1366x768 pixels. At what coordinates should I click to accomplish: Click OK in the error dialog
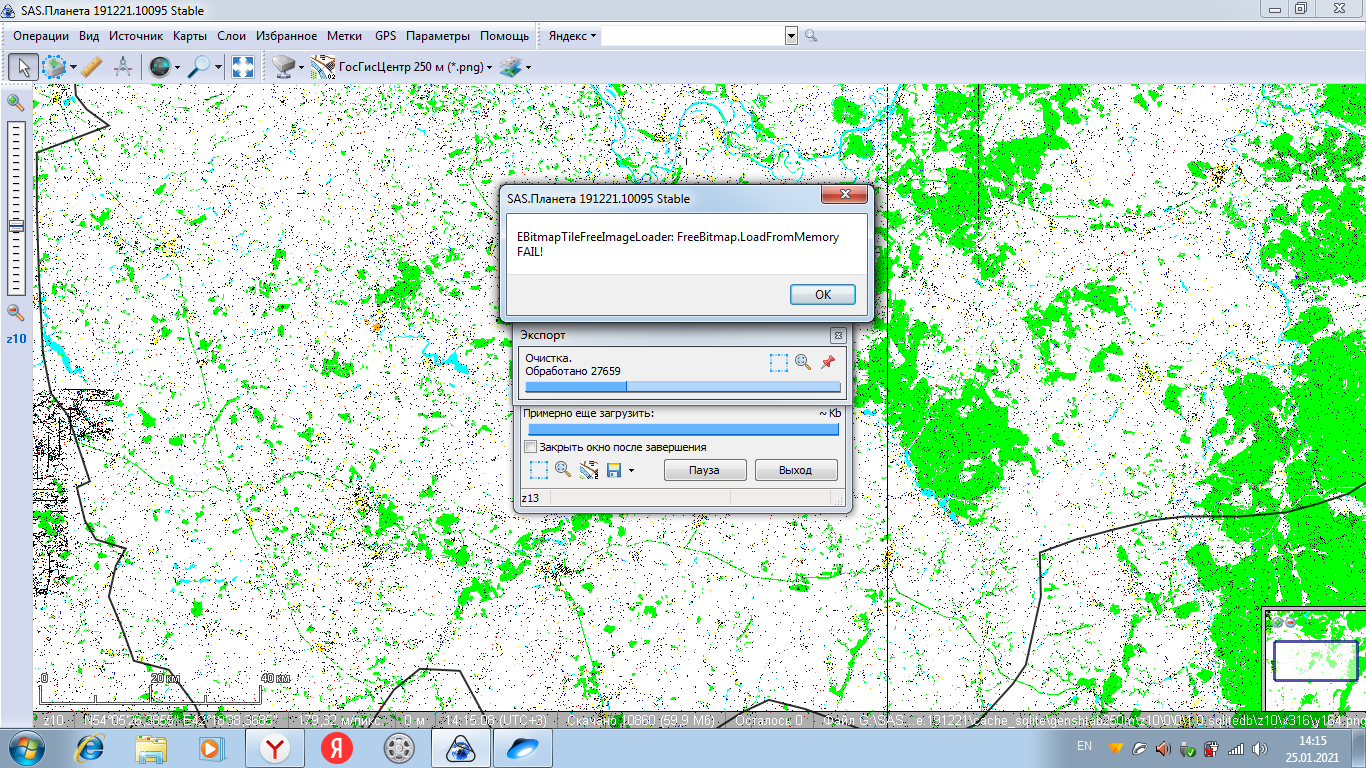(x=822, y=295)
